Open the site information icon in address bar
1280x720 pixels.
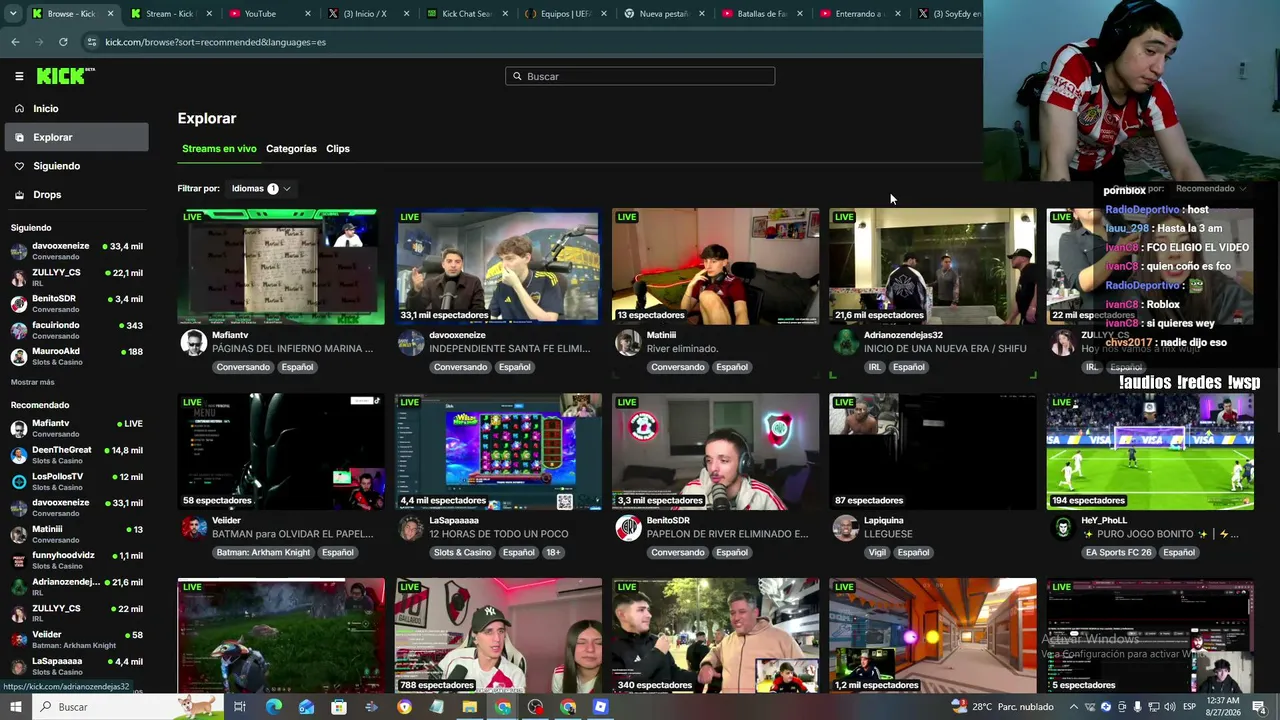coord(92,42)
